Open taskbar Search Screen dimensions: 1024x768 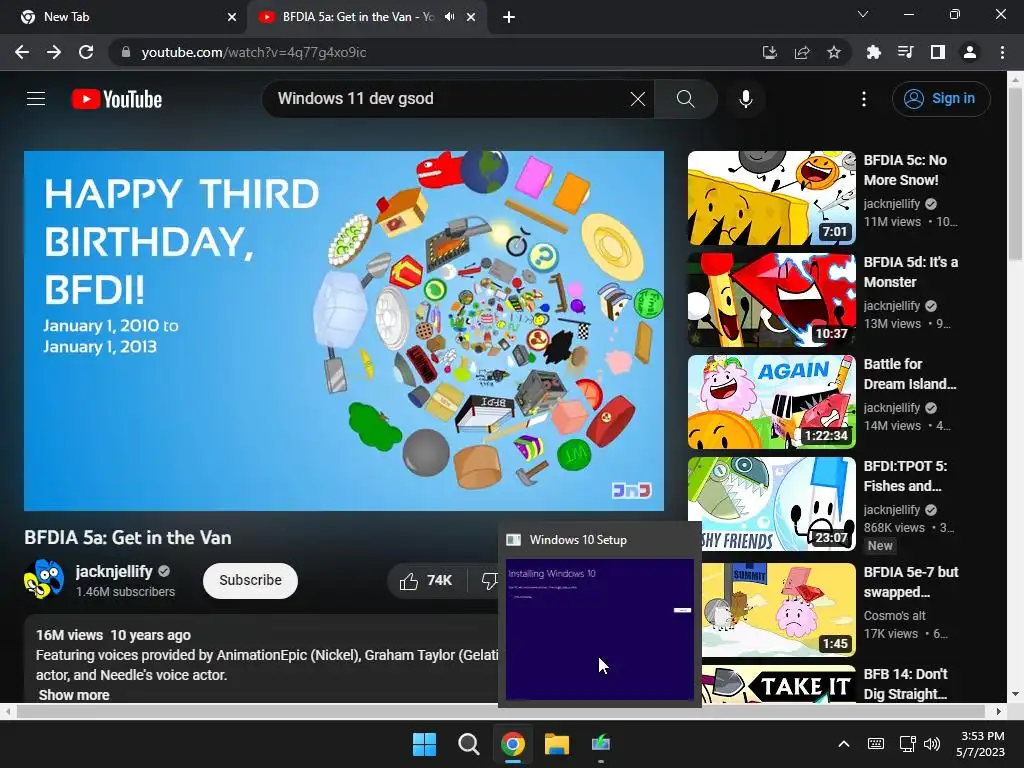(468, 744)
